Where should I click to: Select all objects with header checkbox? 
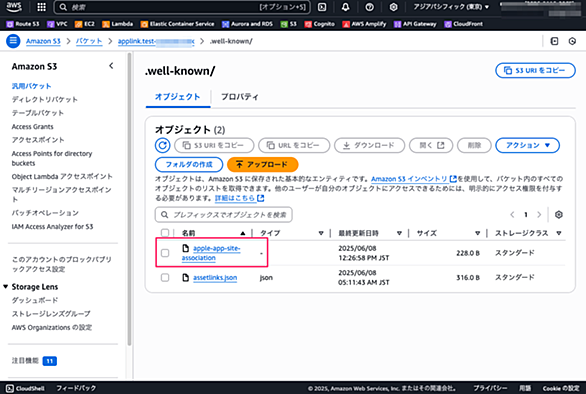(165, 233)
